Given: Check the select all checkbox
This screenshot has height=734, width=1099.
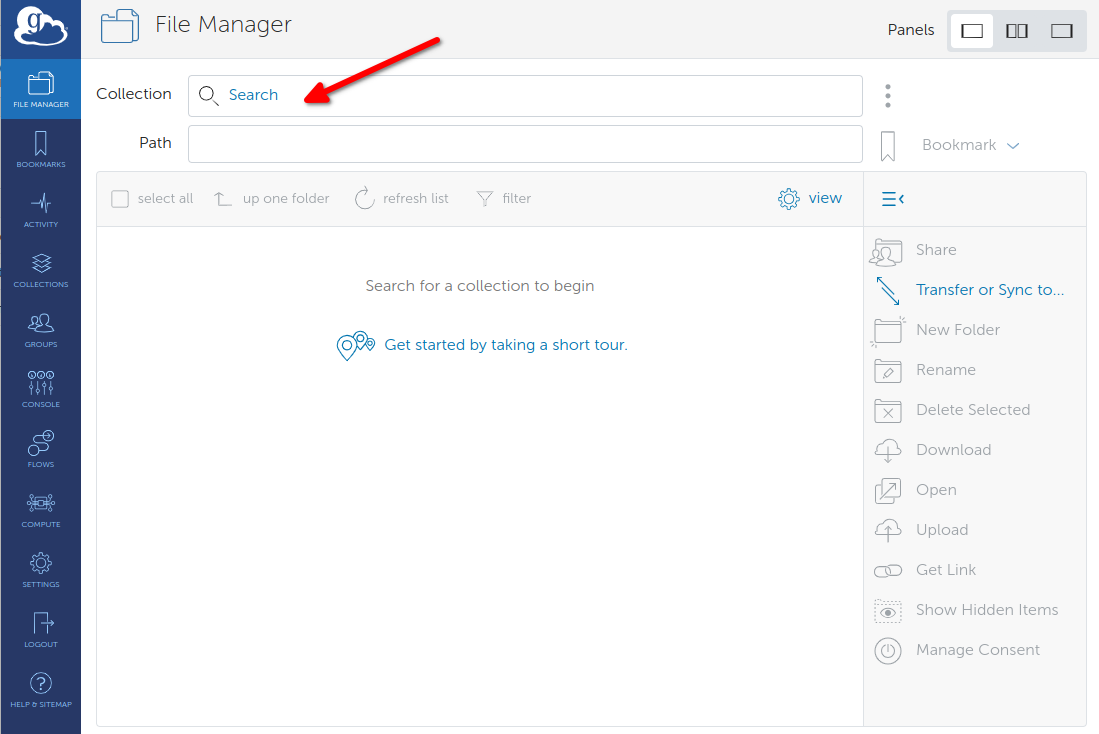Looking at the screenshot, I should coord(120,199).
